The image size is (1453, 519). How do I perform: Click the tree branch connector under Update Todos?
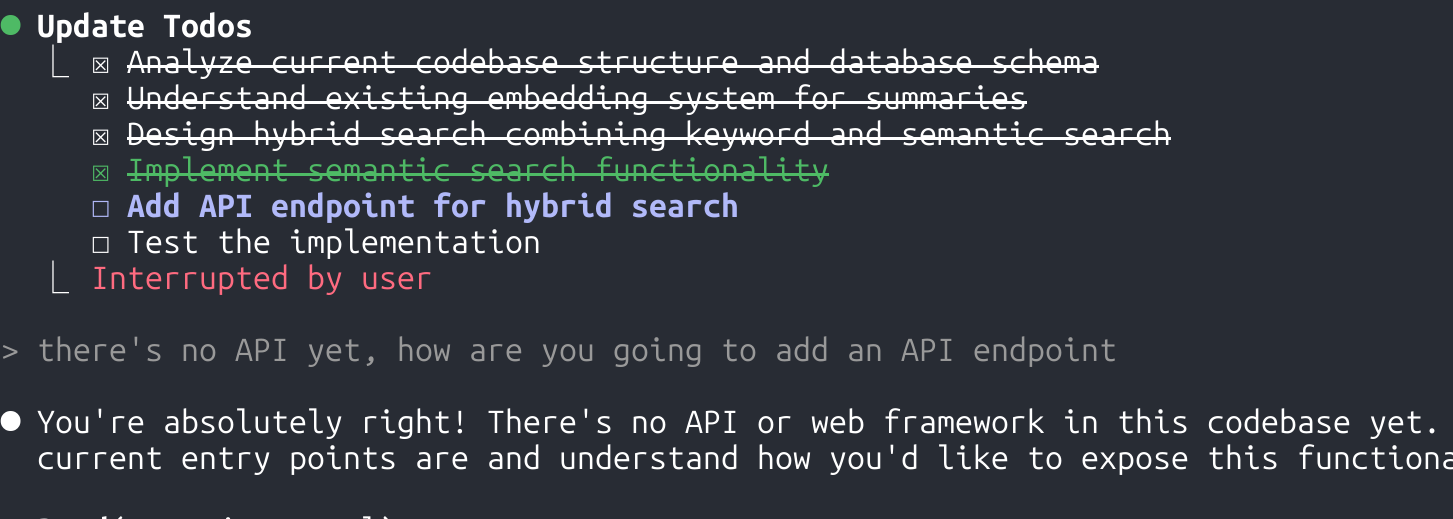pyautogui.click(x=61, y=64)
